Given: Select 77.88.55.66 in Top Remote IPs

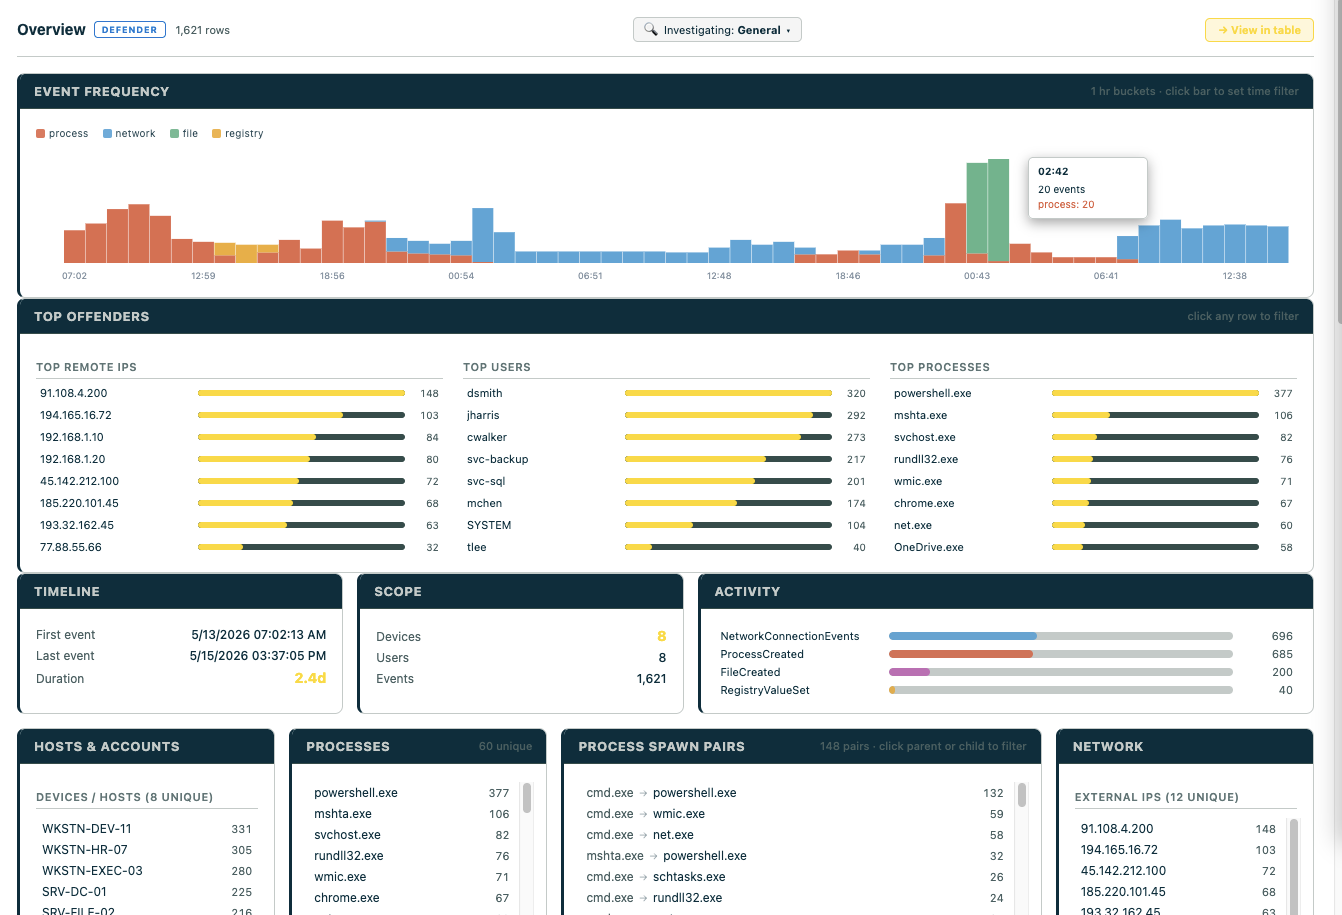Looking at the screenshot, I should 239,547.
